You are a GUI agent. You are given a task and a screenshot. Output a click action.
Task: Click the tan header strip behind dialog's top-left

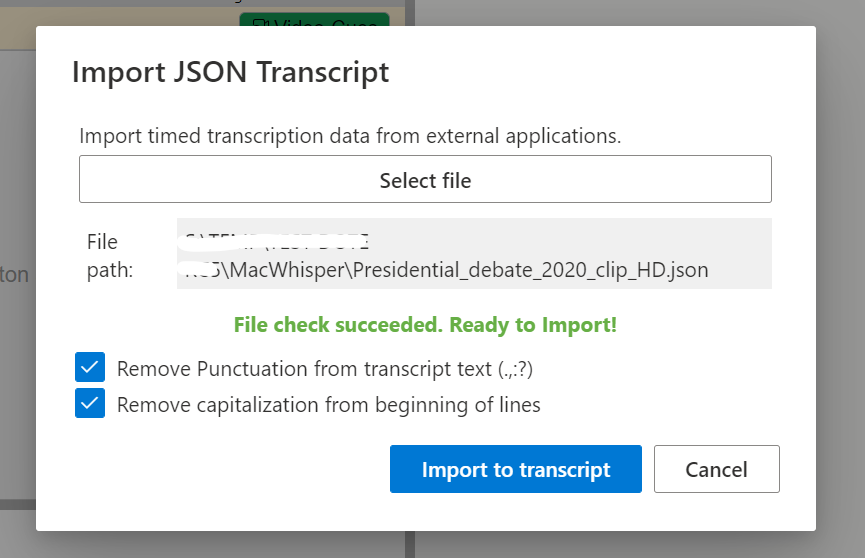click(x=18, y=36)
